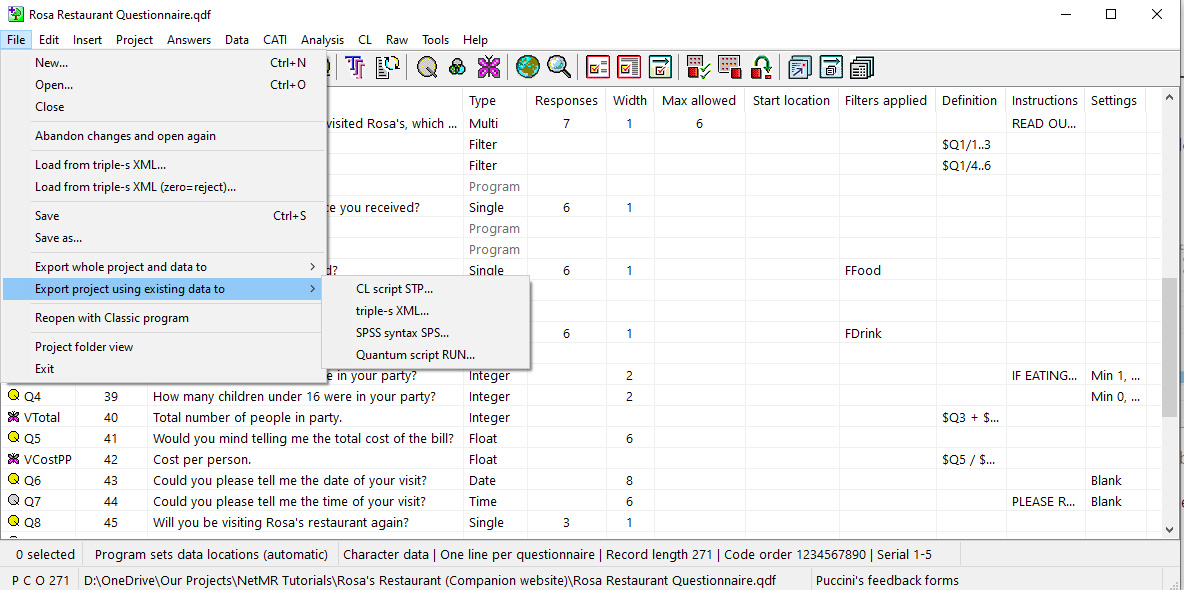Viewport: 1184px width, 590px height.
Task: Open the Analysis menu
Action: coord(322,40)
